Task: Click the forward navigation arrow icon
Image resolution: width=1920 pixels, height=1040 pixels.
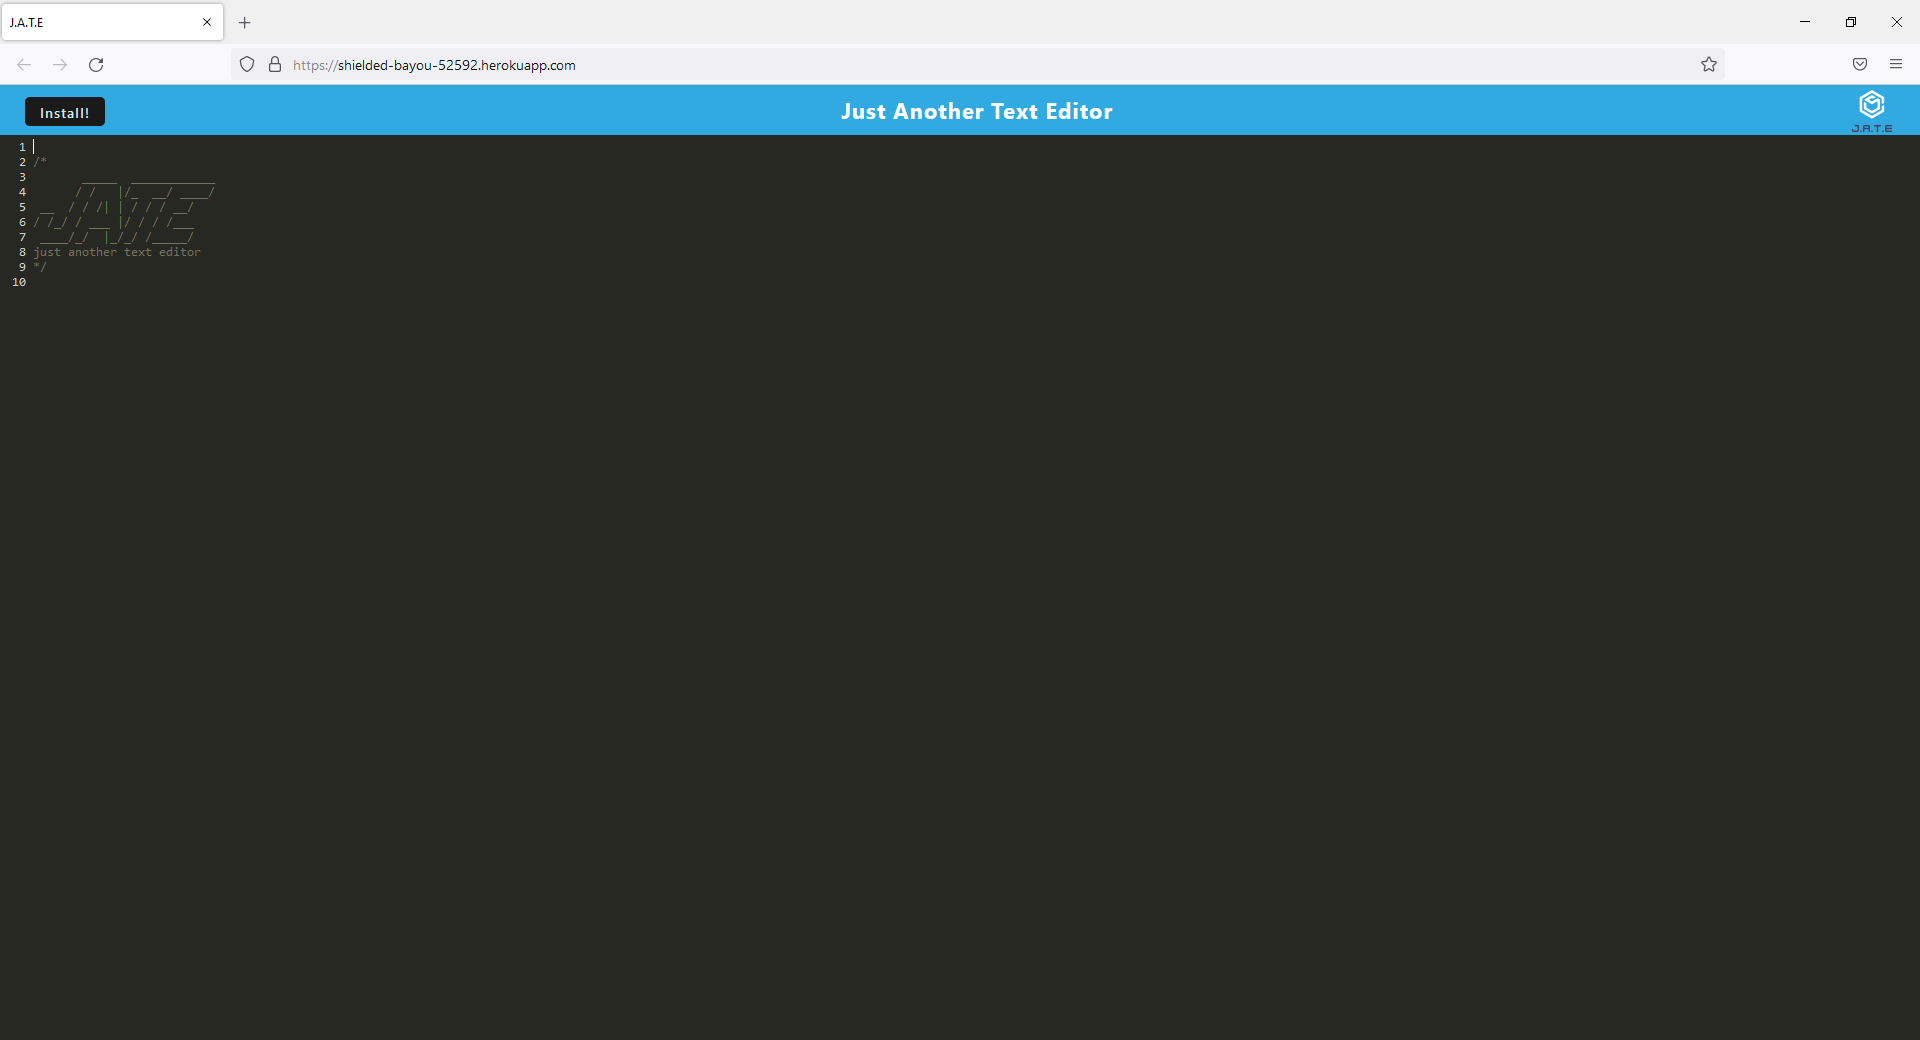Action: 59,64
